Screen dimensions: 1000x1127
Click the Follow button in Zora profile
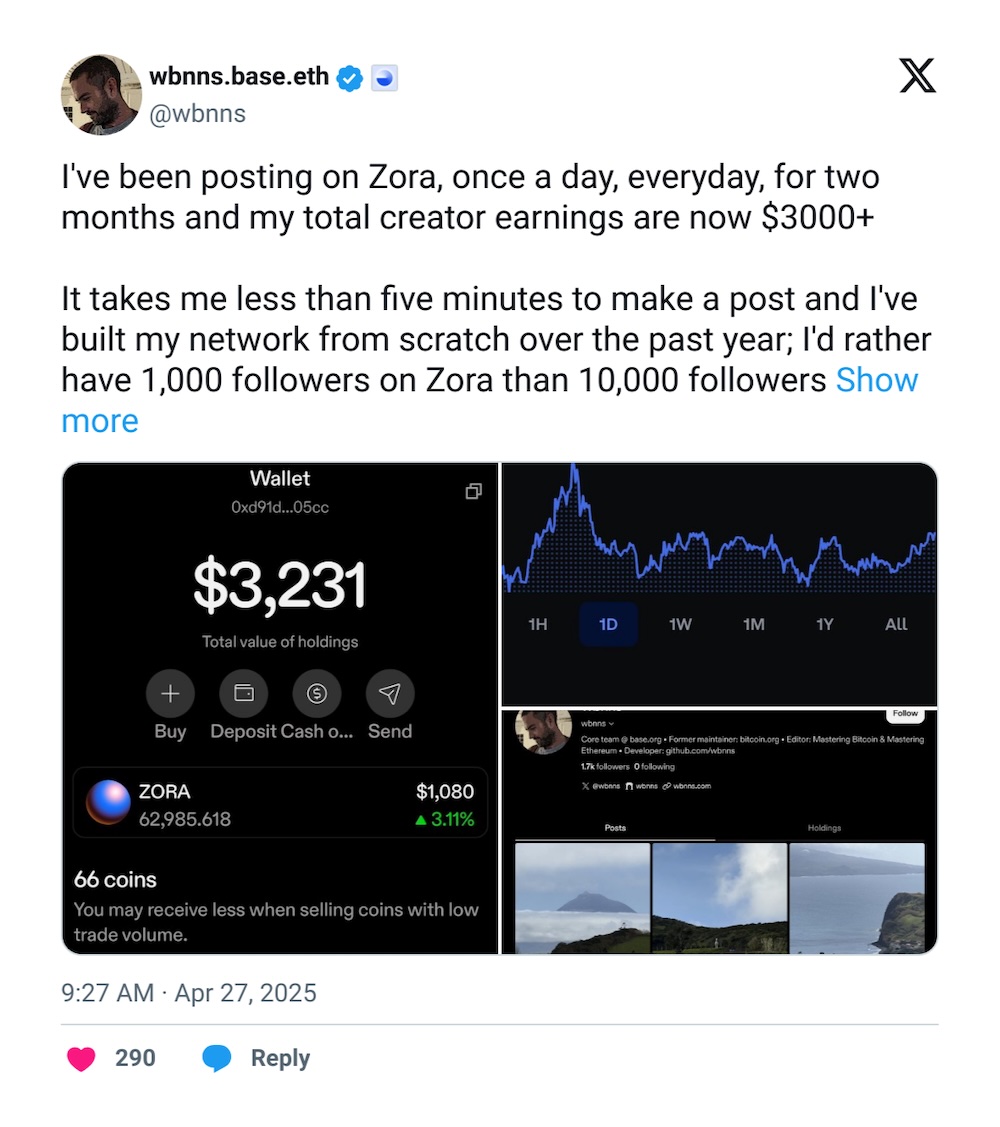[x=905, y=714]
